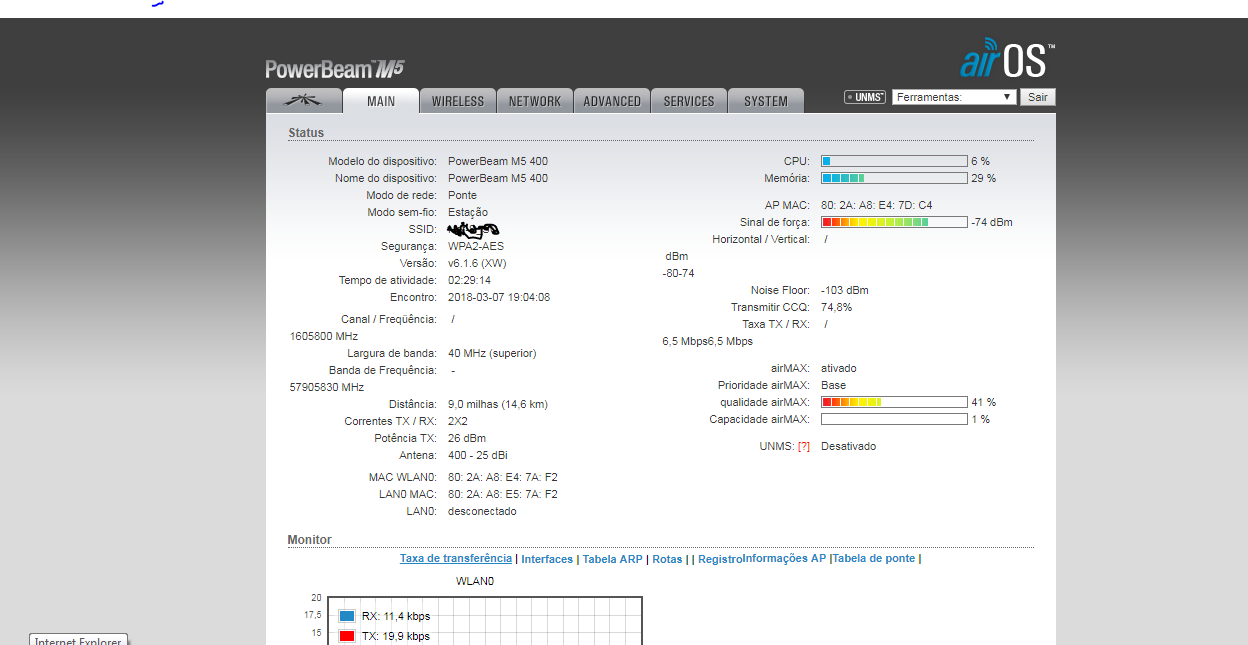Click the Monitor section heading
This screenshot has height=645, width=1248.
pyautogui.click(x=309, y=540)
